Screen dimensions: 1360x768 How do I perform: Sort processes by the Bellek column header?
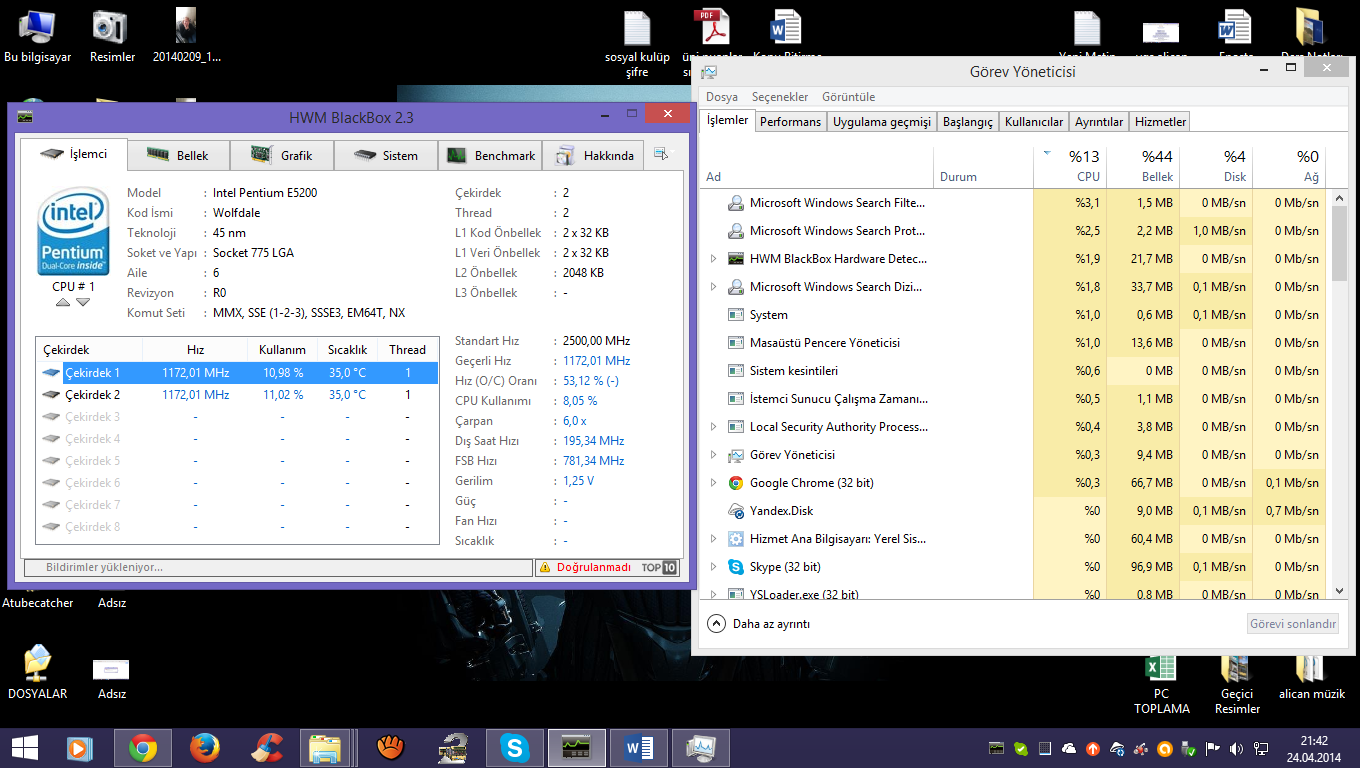point(1142,166)
